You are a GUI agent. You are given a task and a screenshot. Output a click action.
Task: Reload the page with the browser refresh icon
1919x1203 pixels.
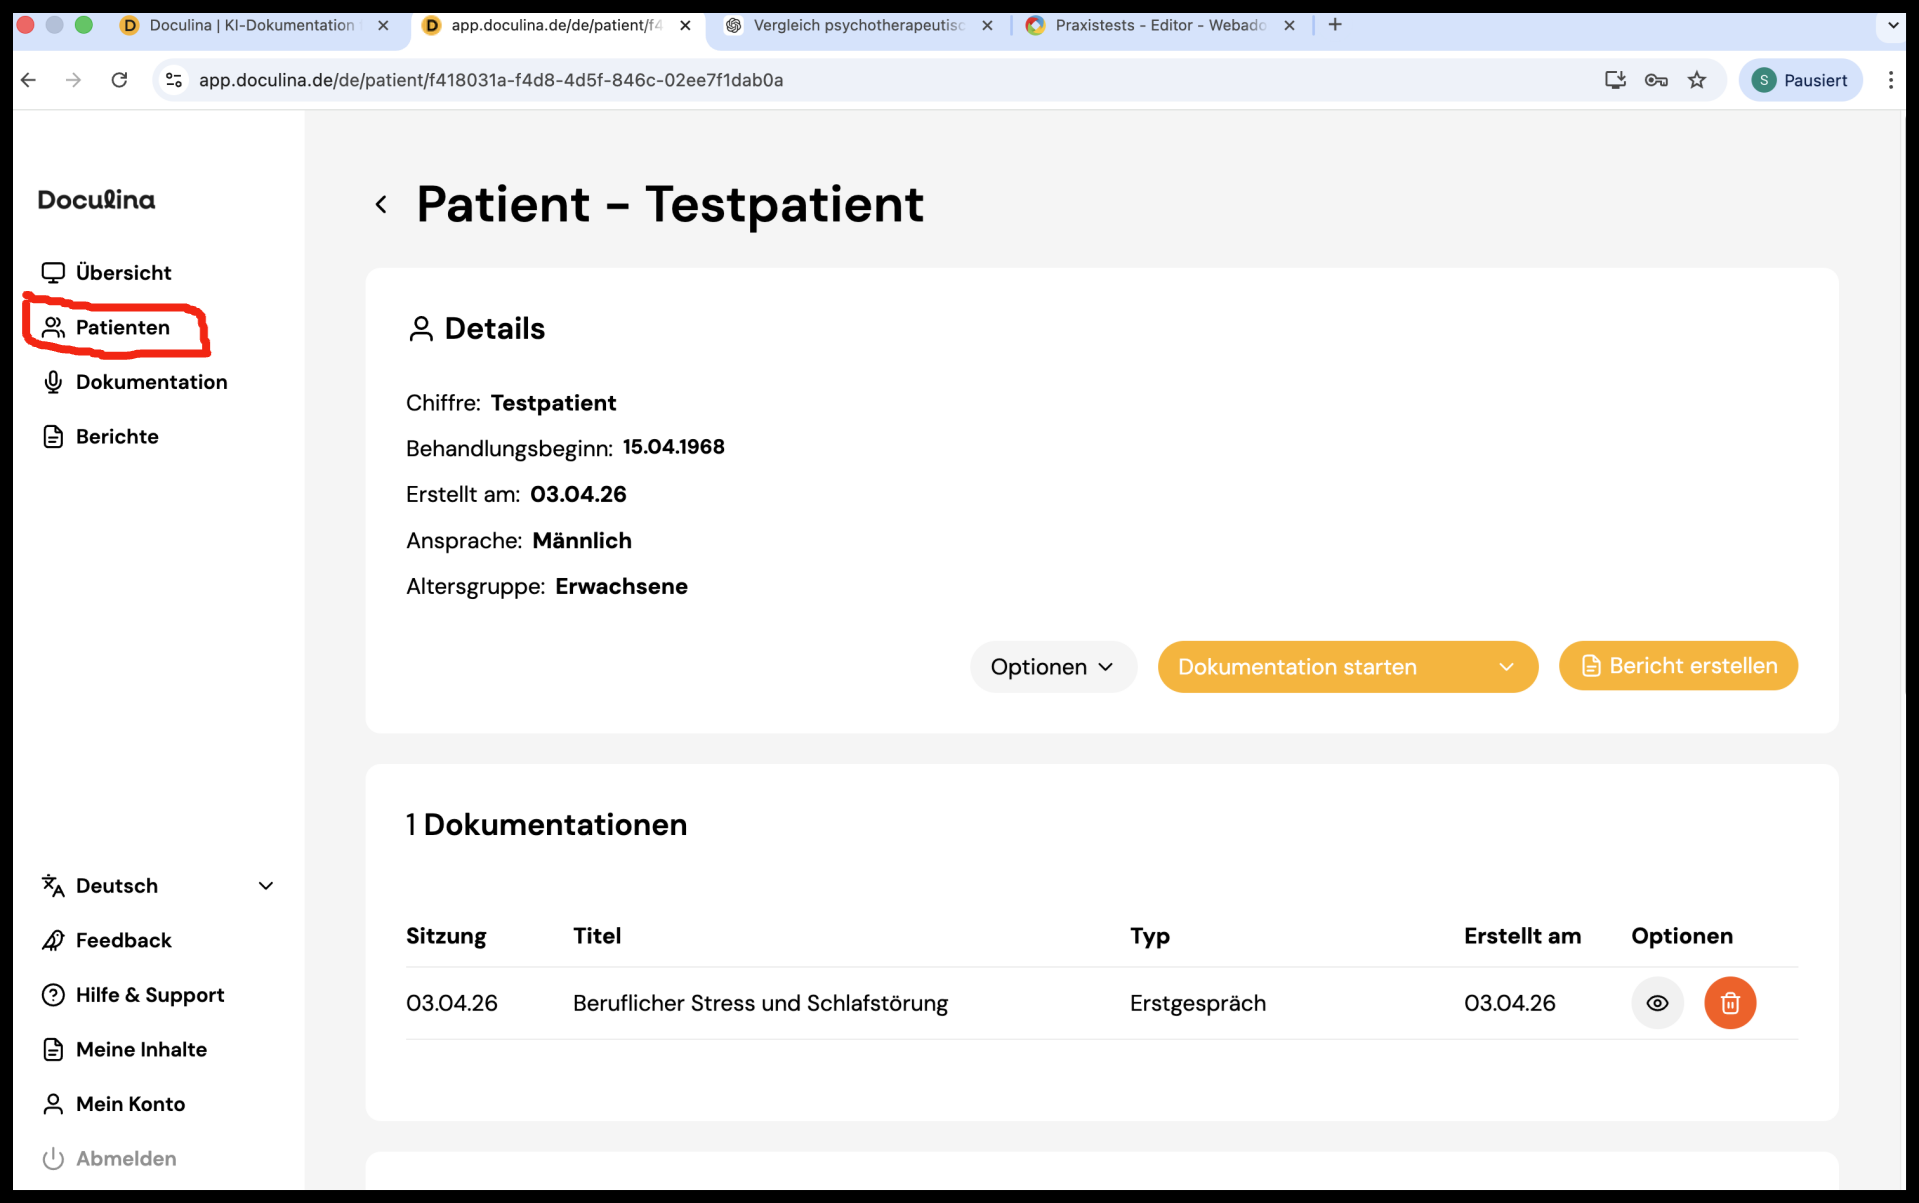(119, 80)
